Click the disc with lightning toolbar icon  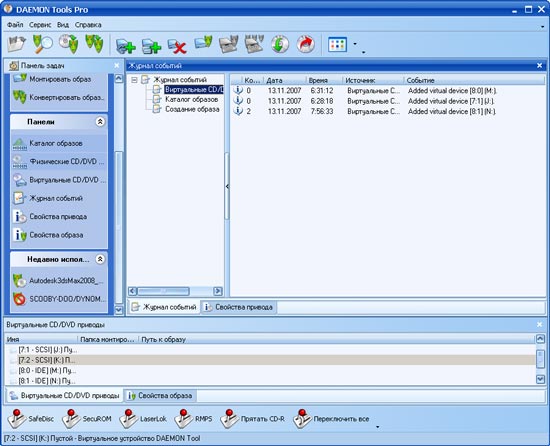coord(68,44)
